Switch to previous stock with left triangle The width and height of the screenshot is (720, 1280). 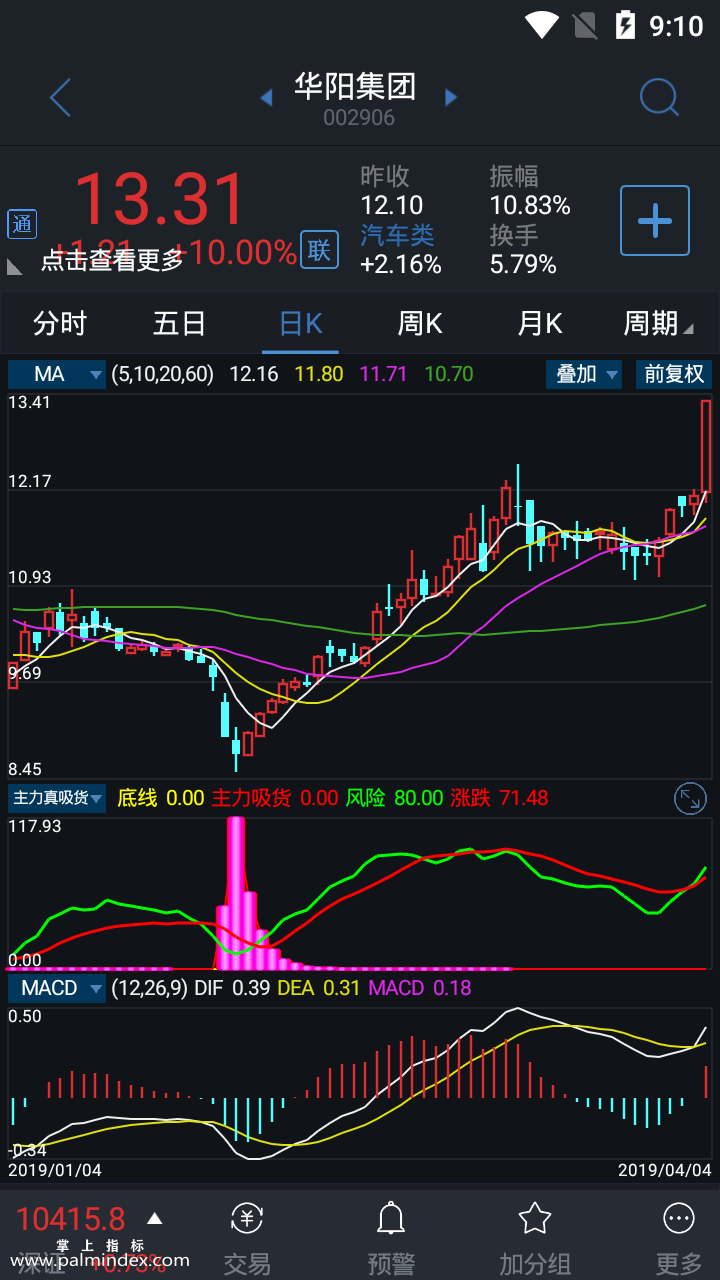tap(266, 97)
